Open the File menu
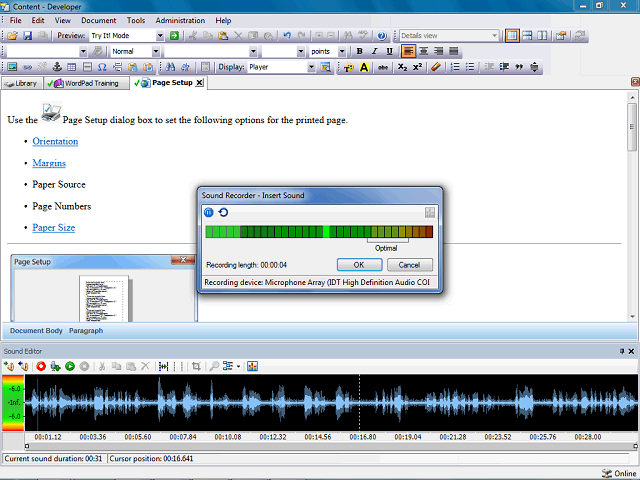 tap(16, 20)
